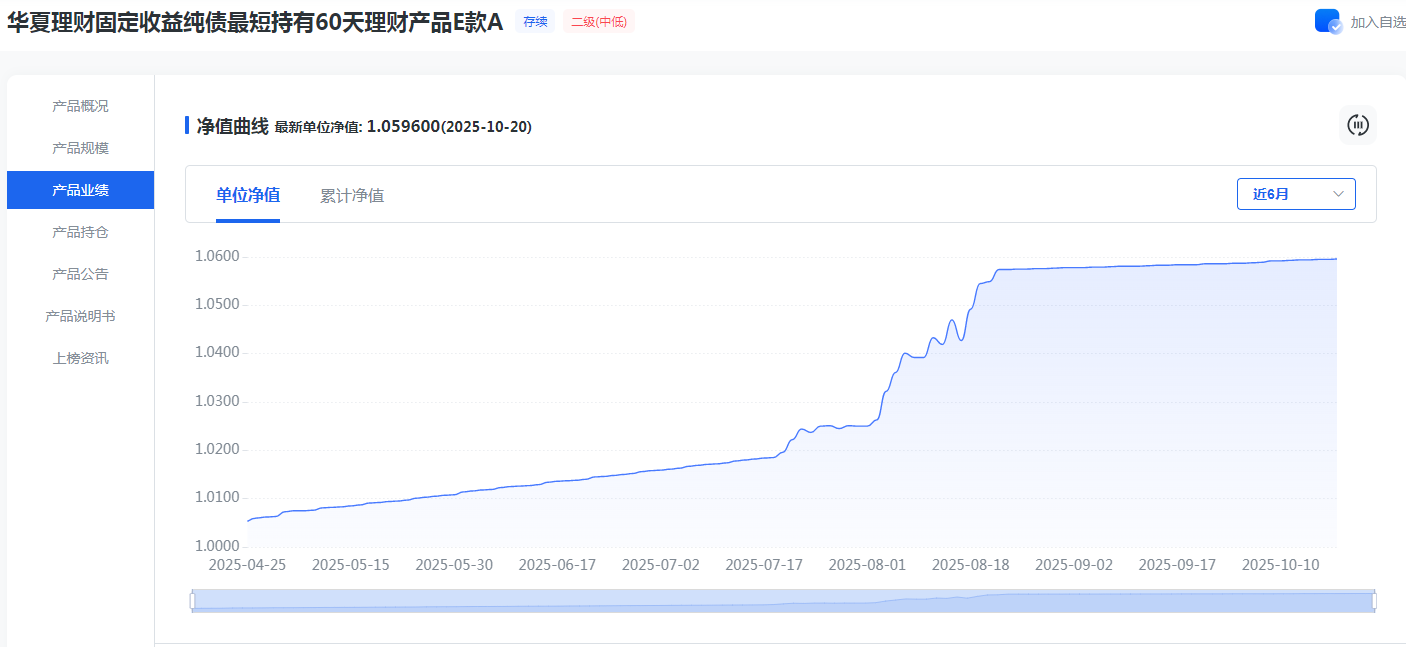Open 产品概况 in the sidebar
Viewport: 1406px width, 647px height.
[x=80, y=106]
